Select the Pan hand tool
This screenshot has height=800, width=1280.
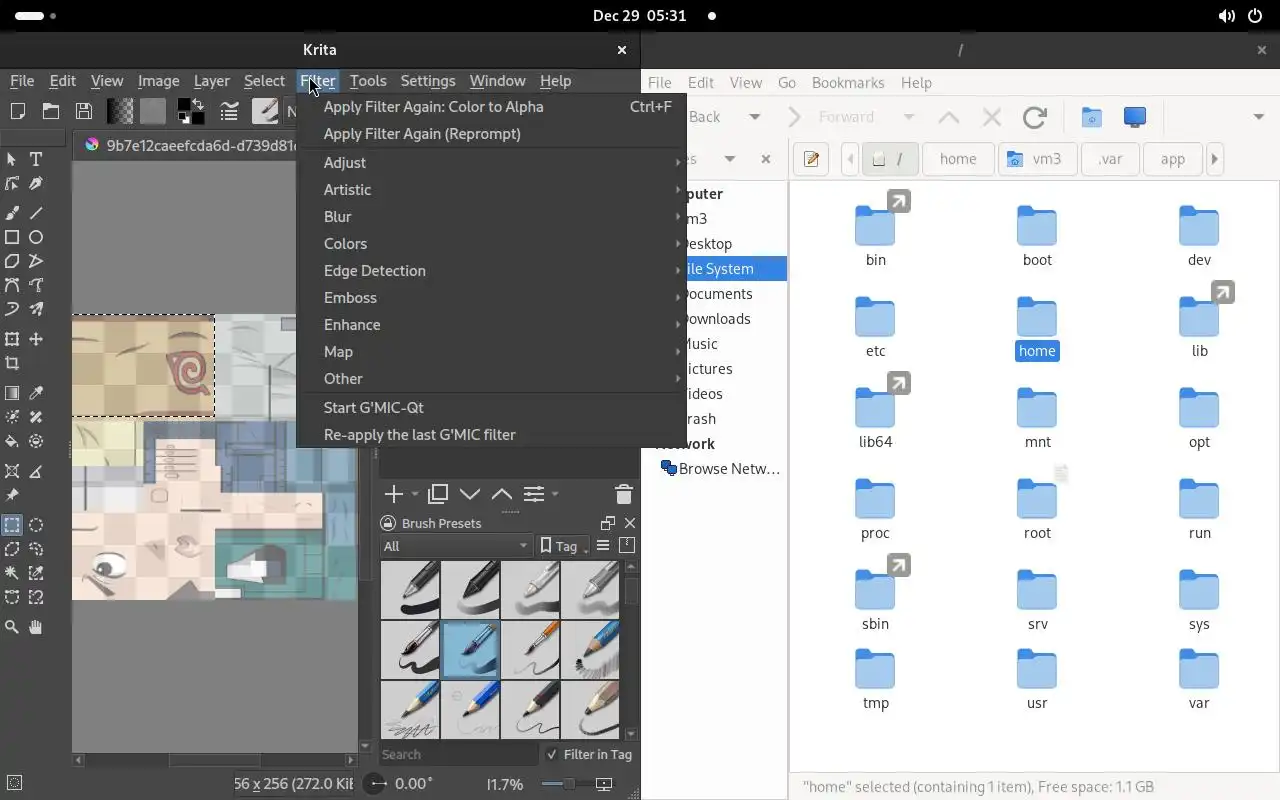[x=36, y=627]
